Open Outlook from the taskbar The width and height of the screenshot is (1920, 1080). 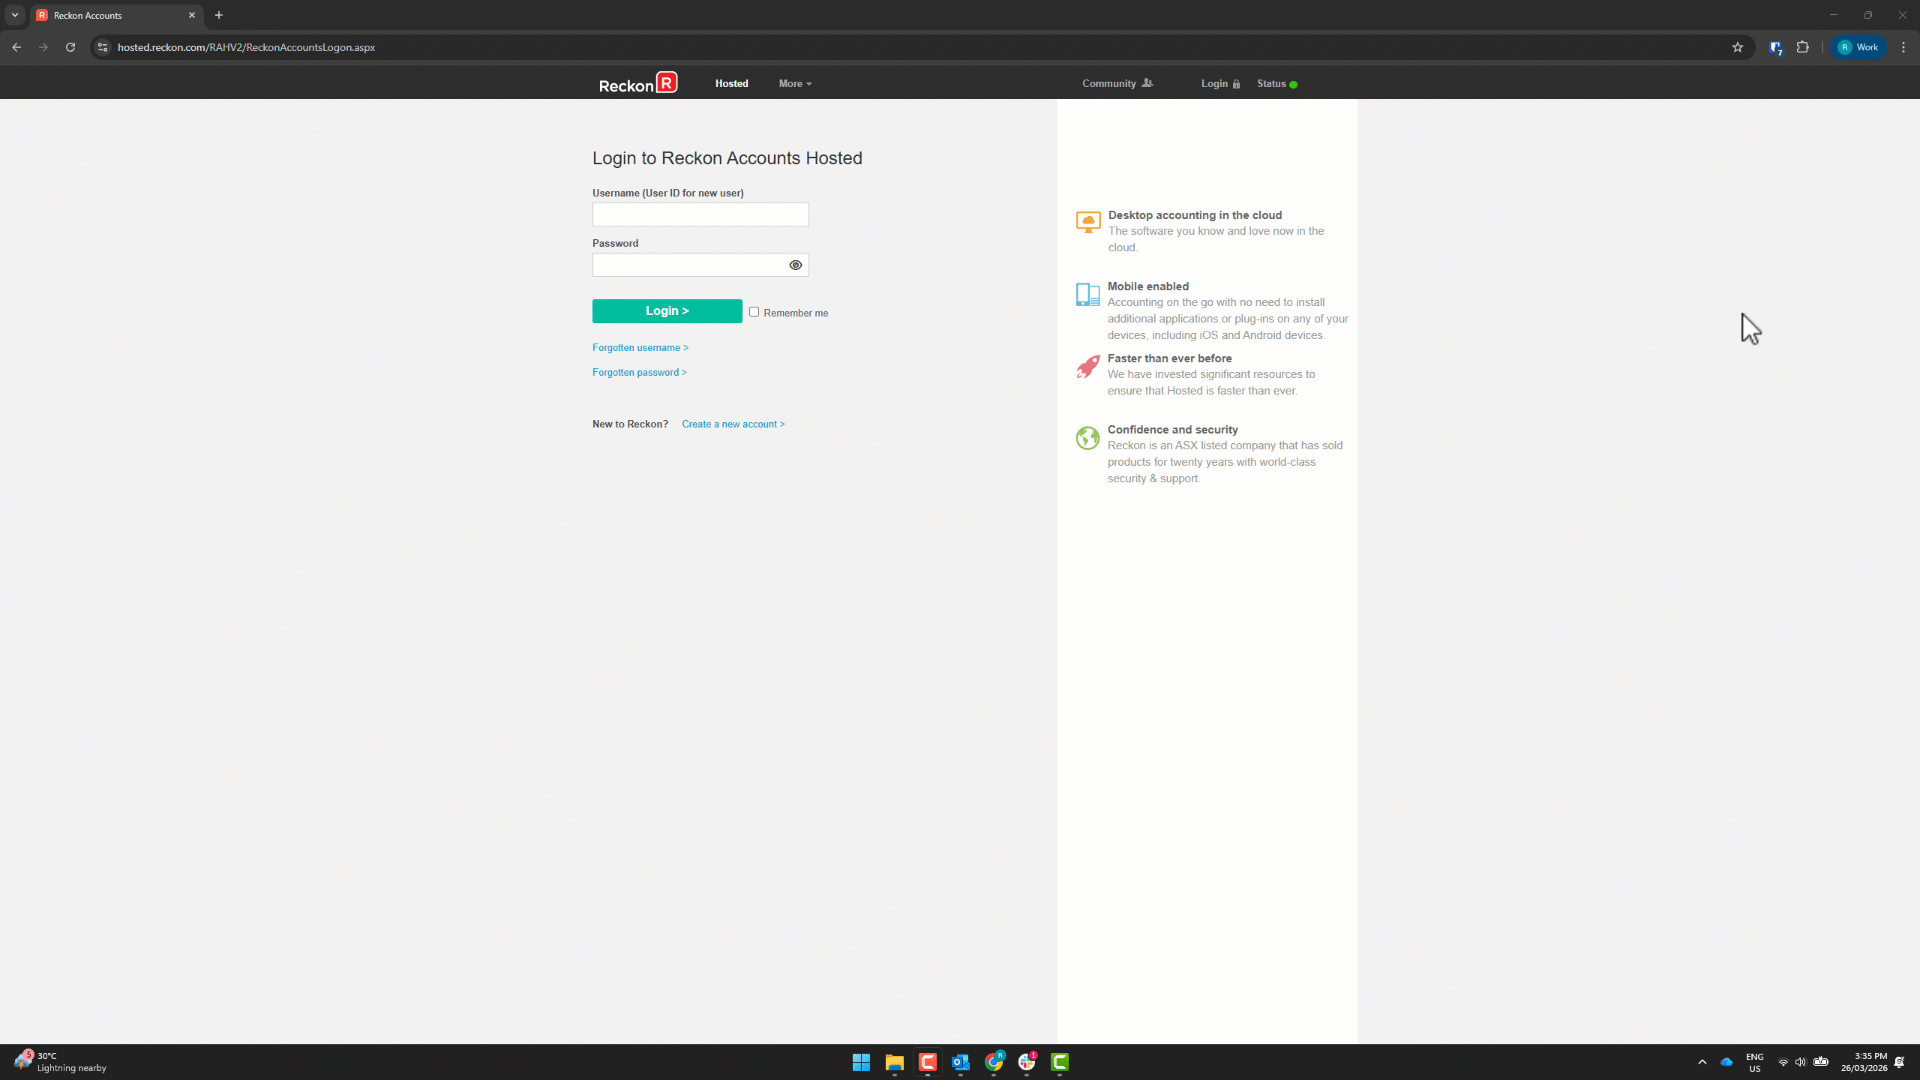point(961,1062)
